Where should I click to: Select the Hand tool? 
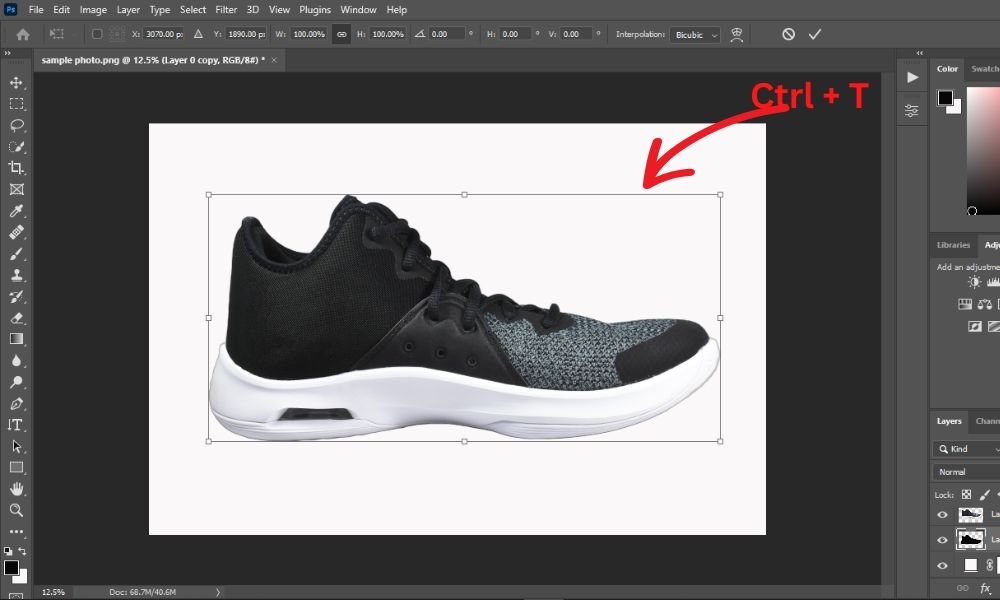(x=16, y=489)
